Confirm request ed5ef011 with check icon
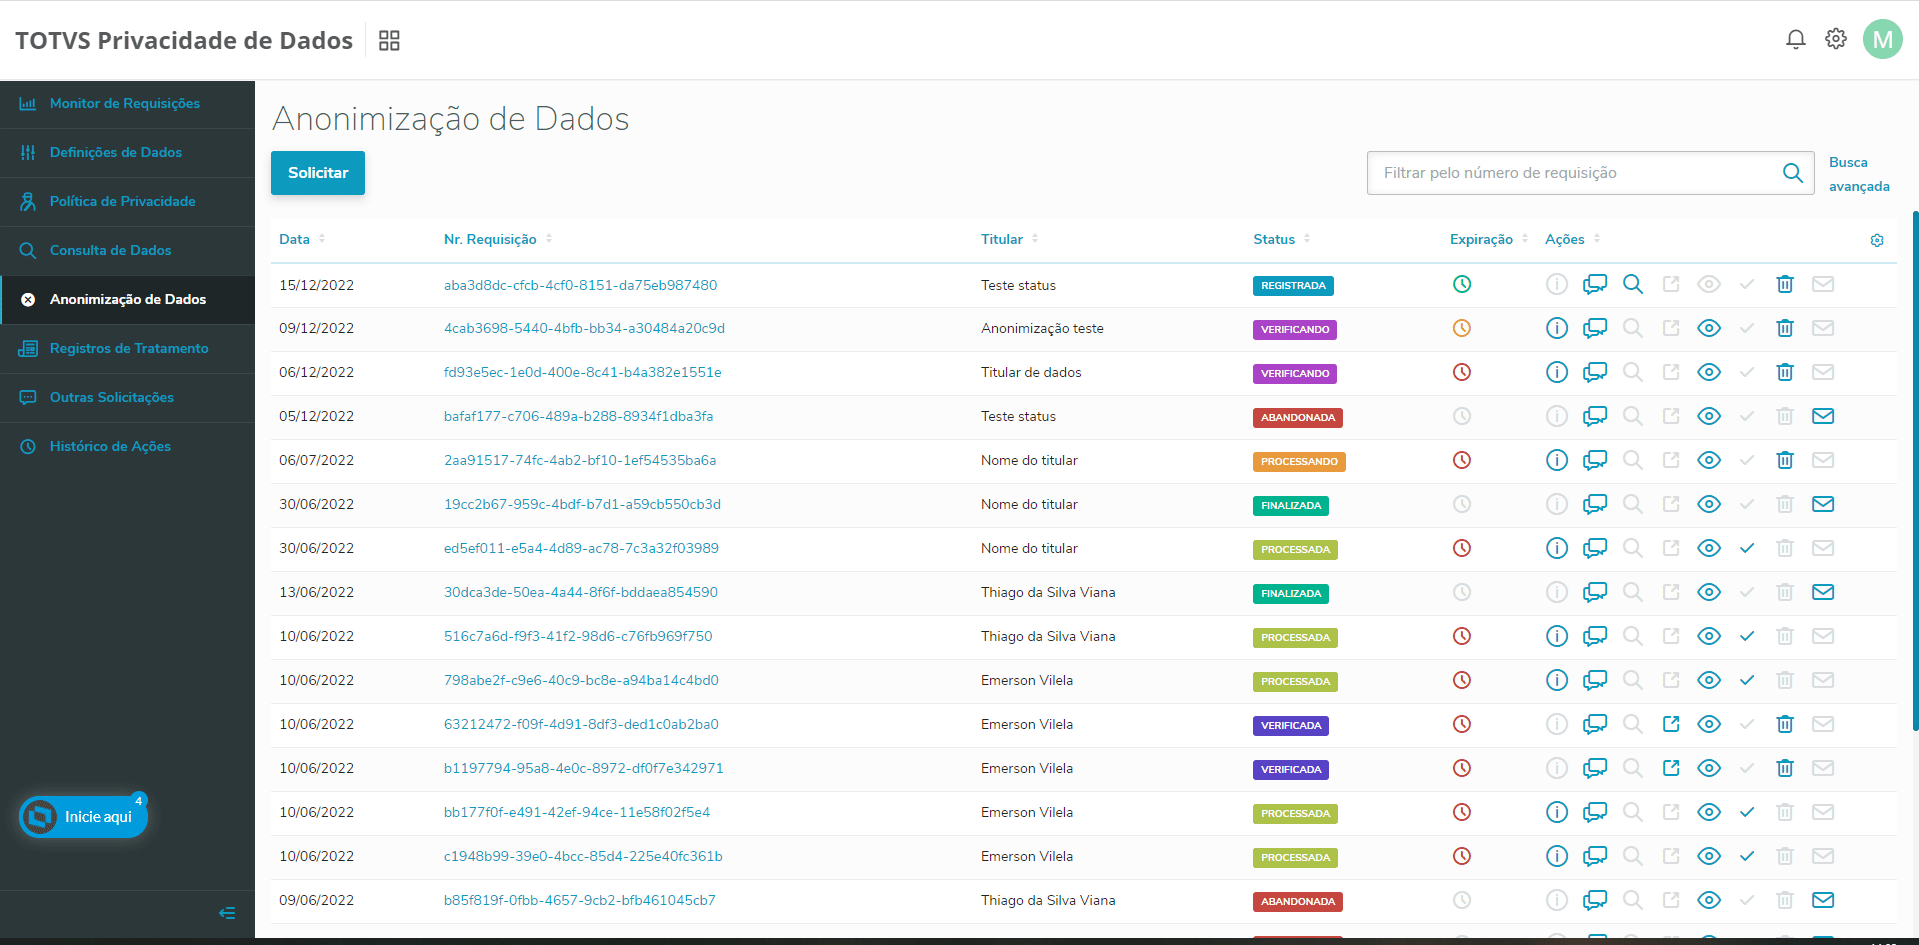 tap(1747, 548)
